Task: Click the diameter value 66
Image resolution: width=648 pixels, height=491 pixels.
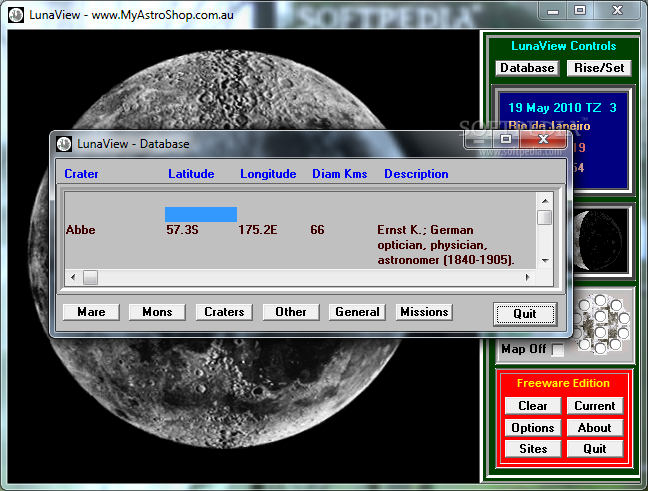Action: click(317, 230)
